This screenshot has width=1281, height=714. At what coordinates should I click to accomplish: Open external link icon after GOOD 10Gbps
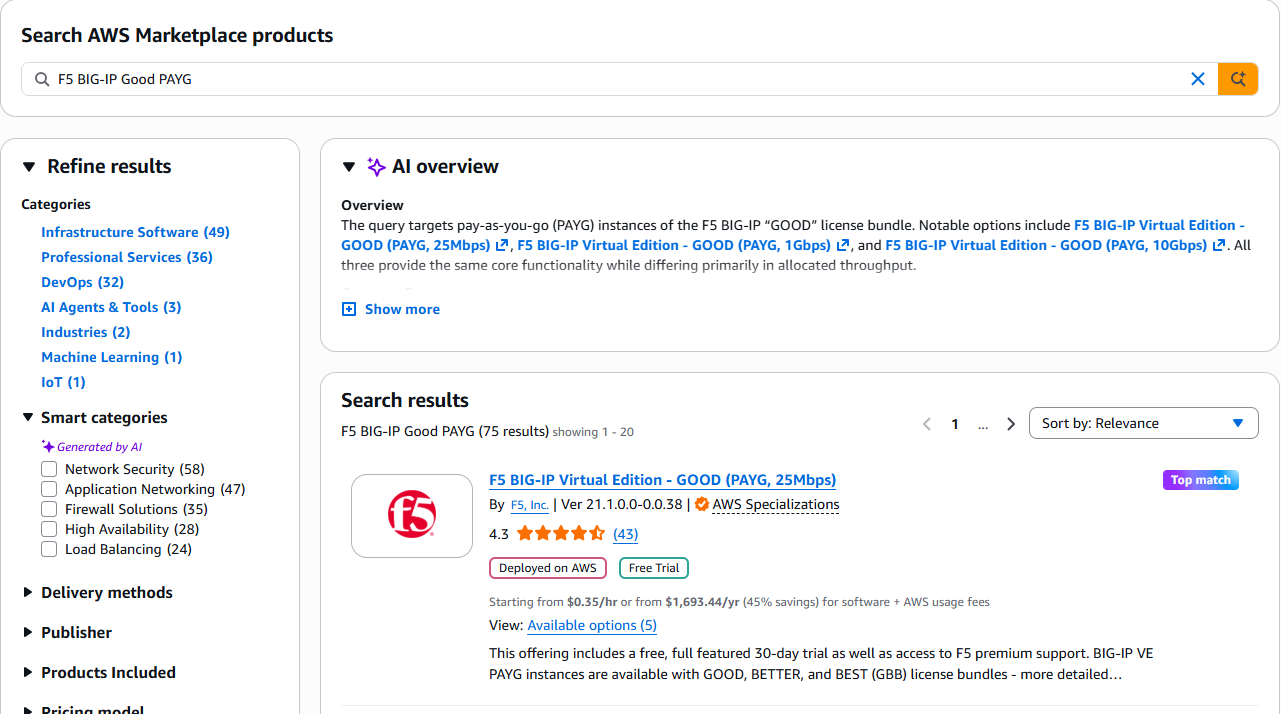click(1219, 245)
